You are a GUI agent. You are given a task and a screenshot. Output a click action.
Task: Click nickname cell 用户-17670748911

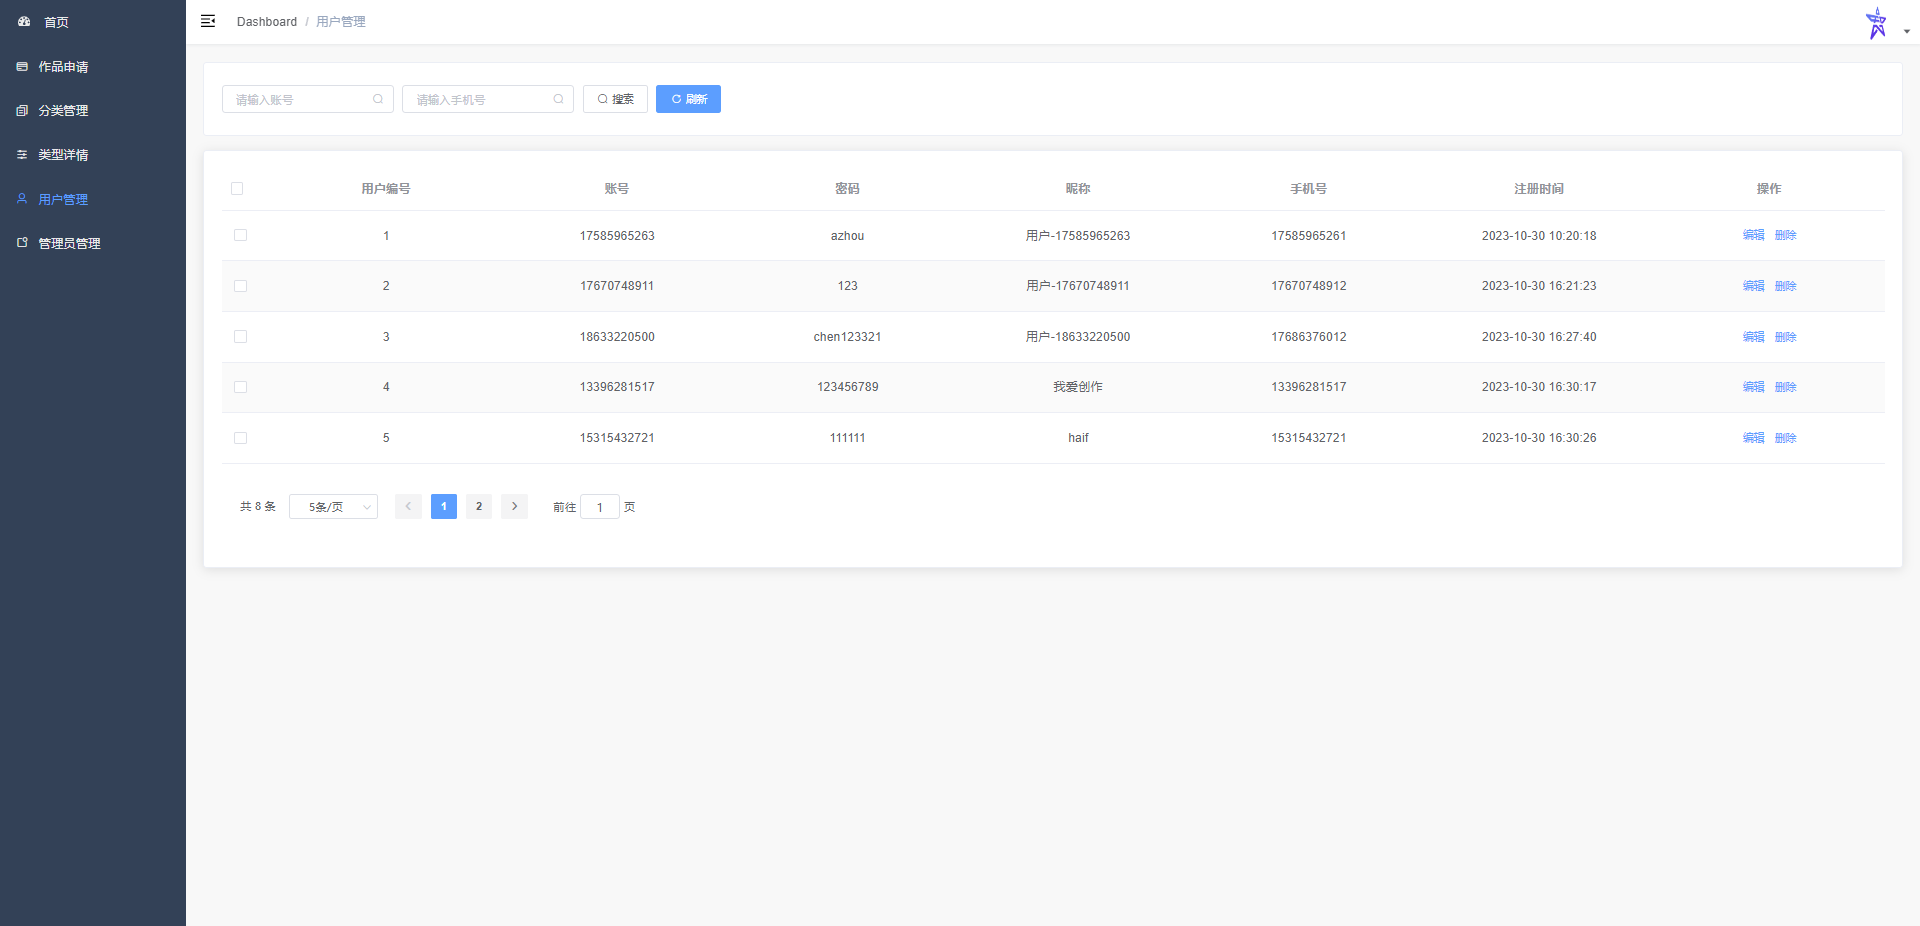coord(1078,286)
